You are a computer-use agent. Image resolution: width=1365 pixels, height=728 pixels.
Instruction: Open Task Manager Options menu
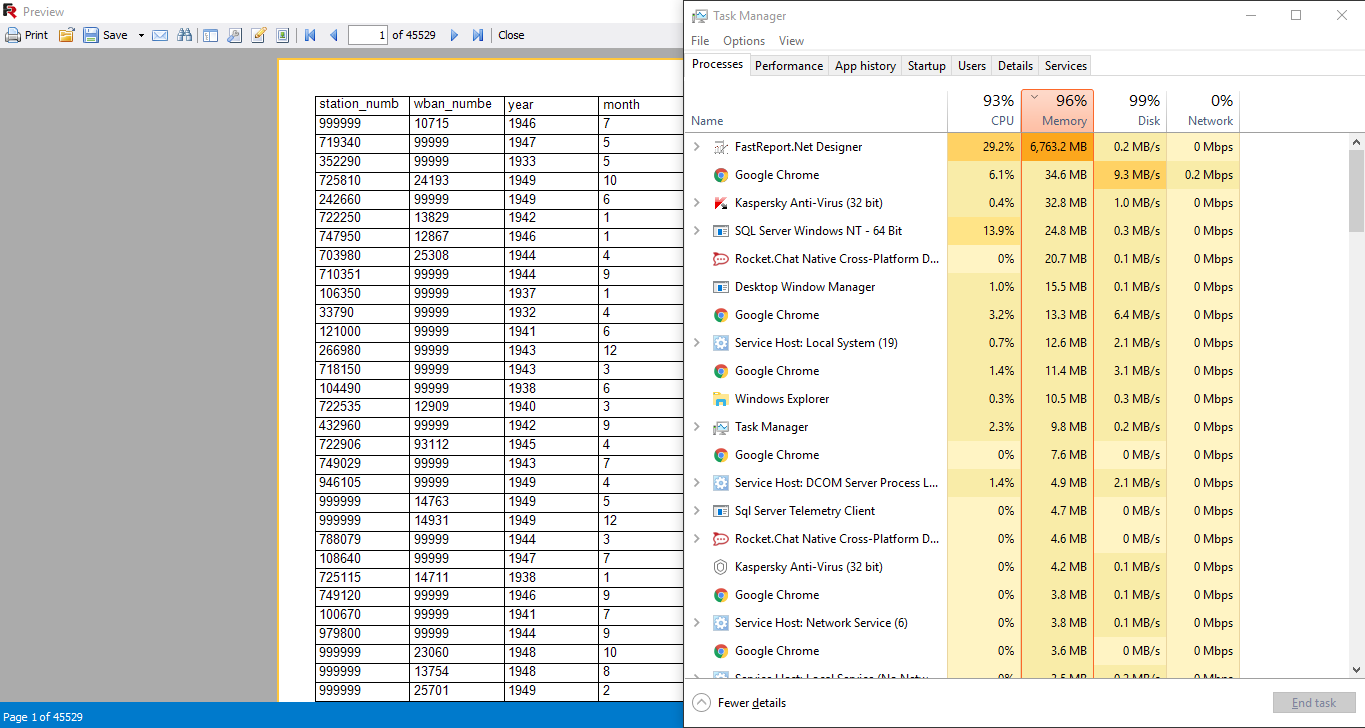pyautogui.click(x=744, y=41)
